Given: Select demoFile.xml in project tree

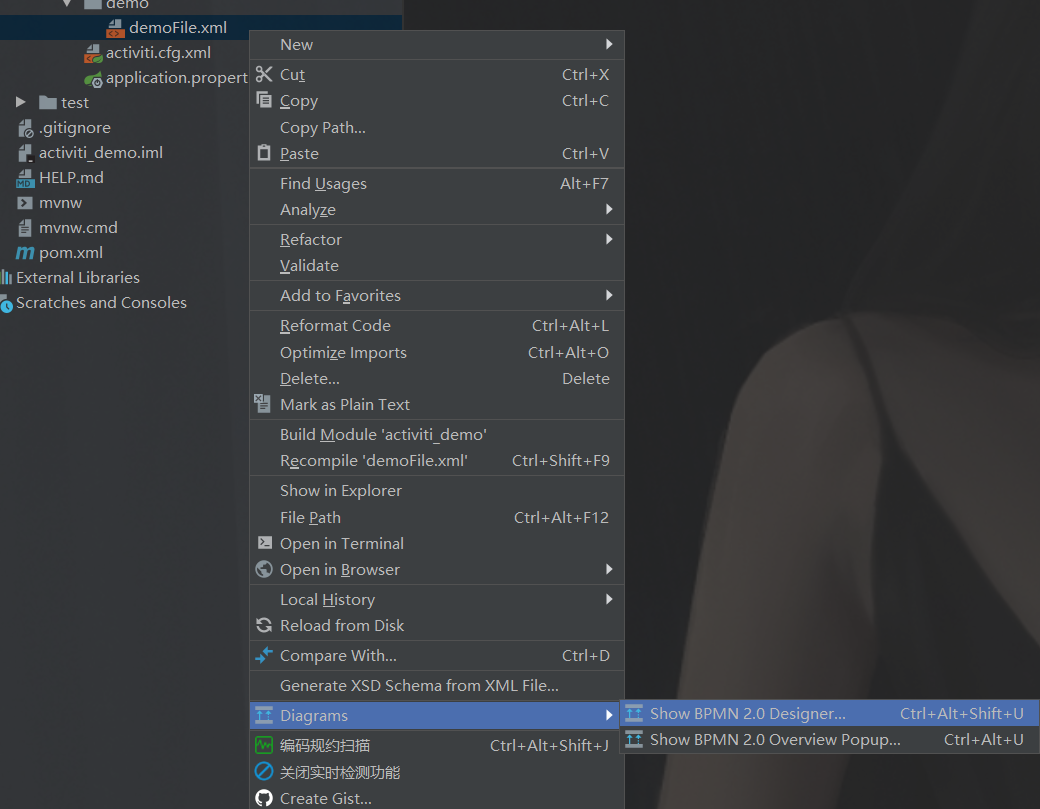Looking at the screenshot, I should point(178,28).
